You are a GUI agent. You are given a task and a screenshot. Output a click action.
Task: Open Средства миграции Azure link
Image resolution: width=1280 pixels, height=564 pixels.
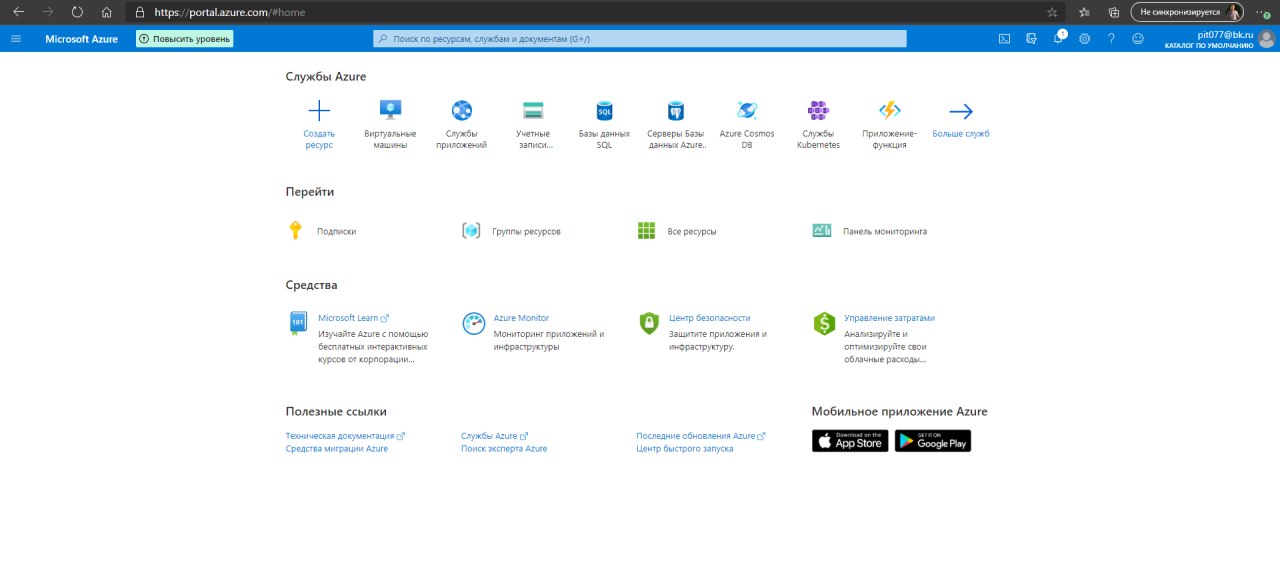pyautogui.click(x=337, y=449)
